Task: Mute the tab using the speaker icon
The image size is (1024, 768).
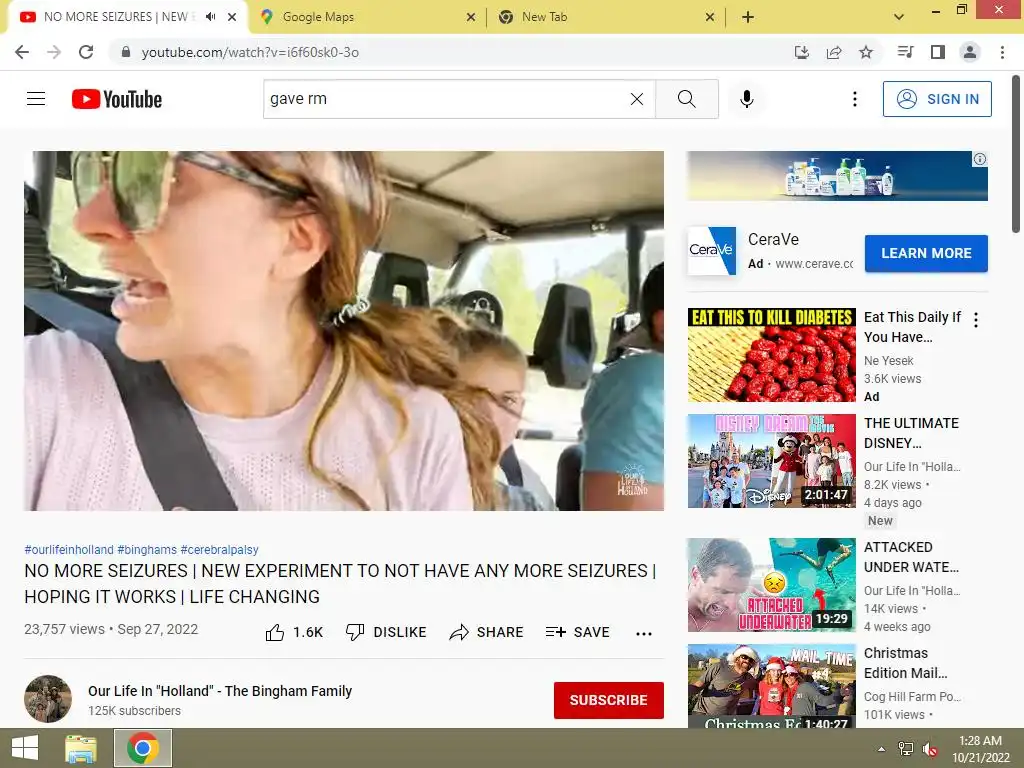Action: pos(210,17)
